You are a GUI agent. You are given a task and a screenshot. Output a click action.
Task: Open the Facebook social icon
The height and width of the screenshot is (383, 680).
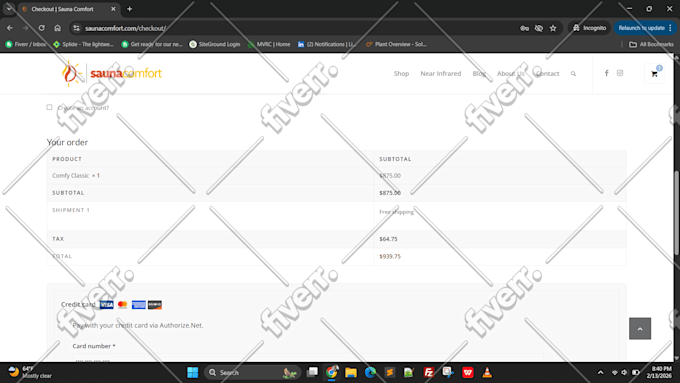[607, 73]
